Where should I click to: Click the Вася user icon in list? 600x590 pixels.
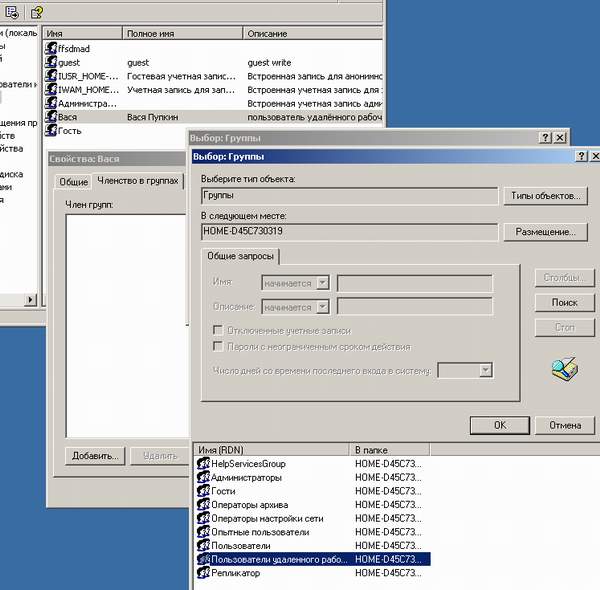coord(51,117)
